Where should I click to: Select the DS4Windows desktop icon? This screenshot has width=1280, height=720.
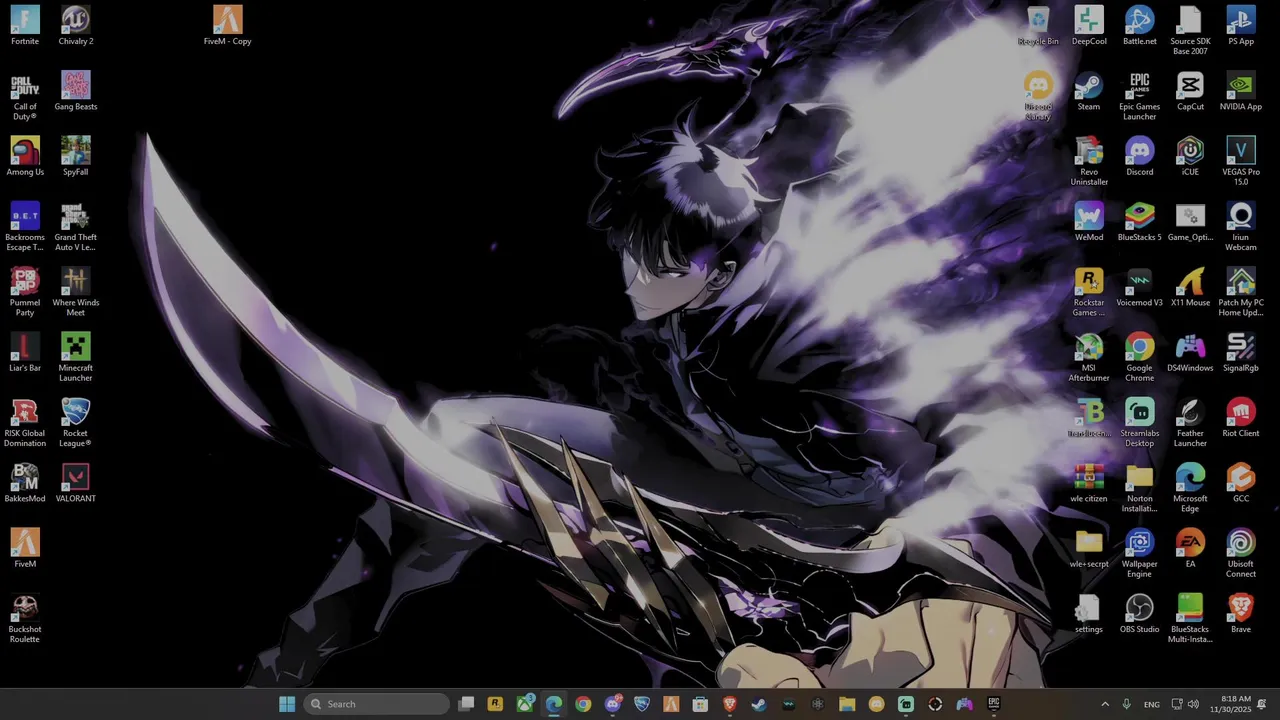point(1190,352)
